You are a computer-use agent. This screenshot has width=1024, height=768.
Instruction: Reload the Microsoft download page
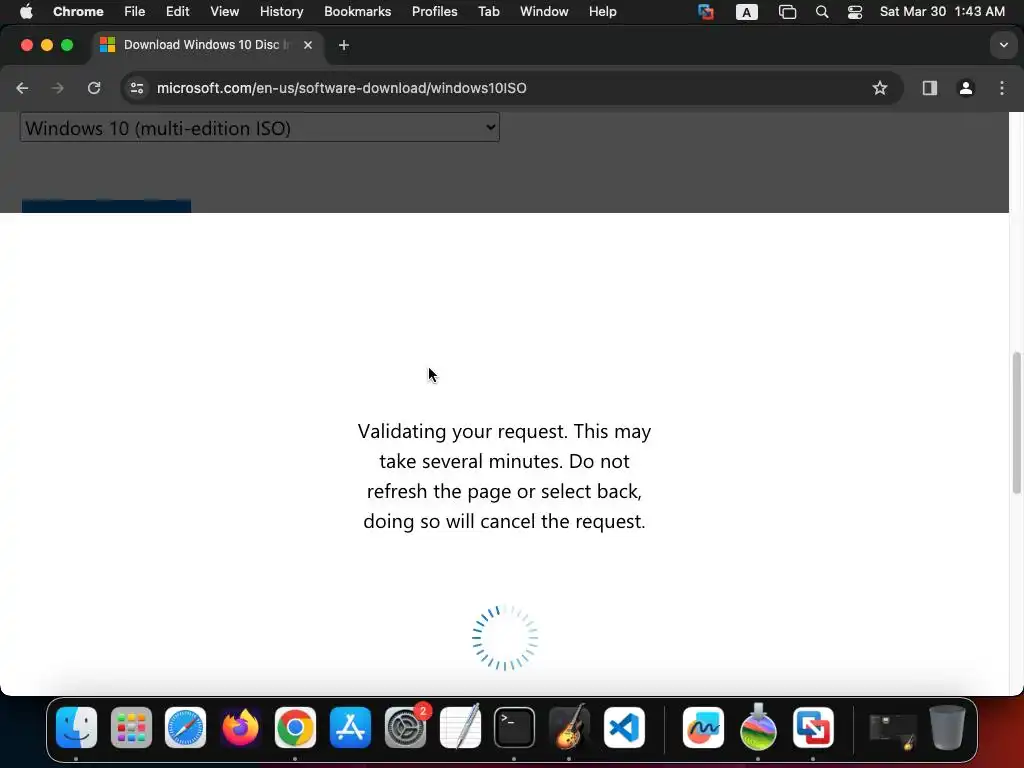pos(94,88)
